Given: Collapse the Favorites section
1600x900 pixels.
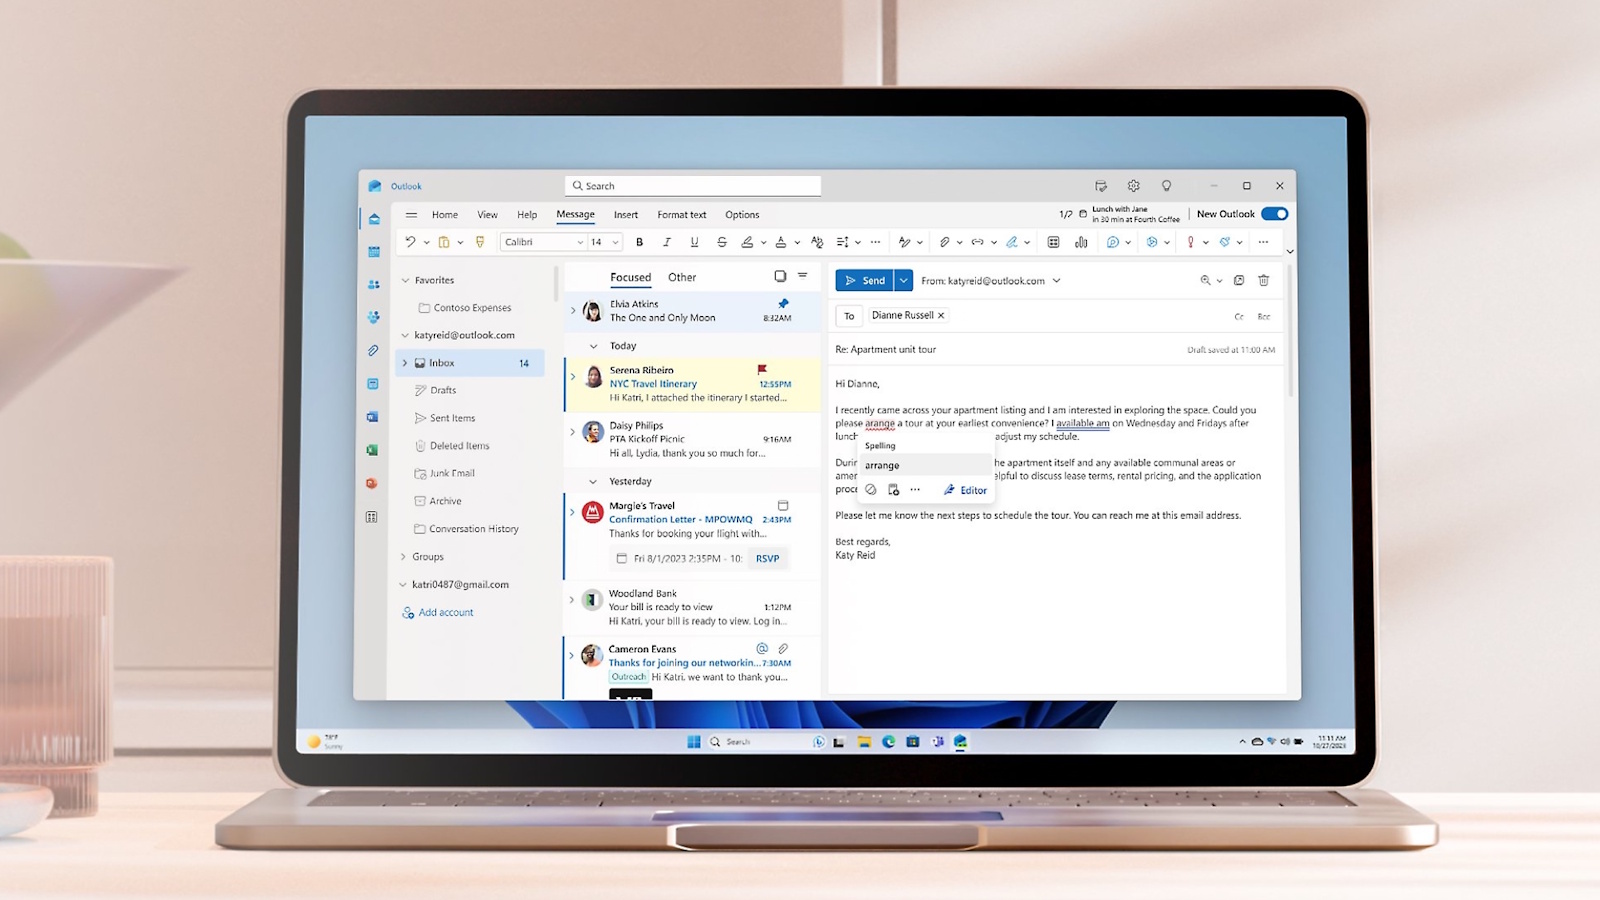Looking at the screenshot, I should coord(404,280).
